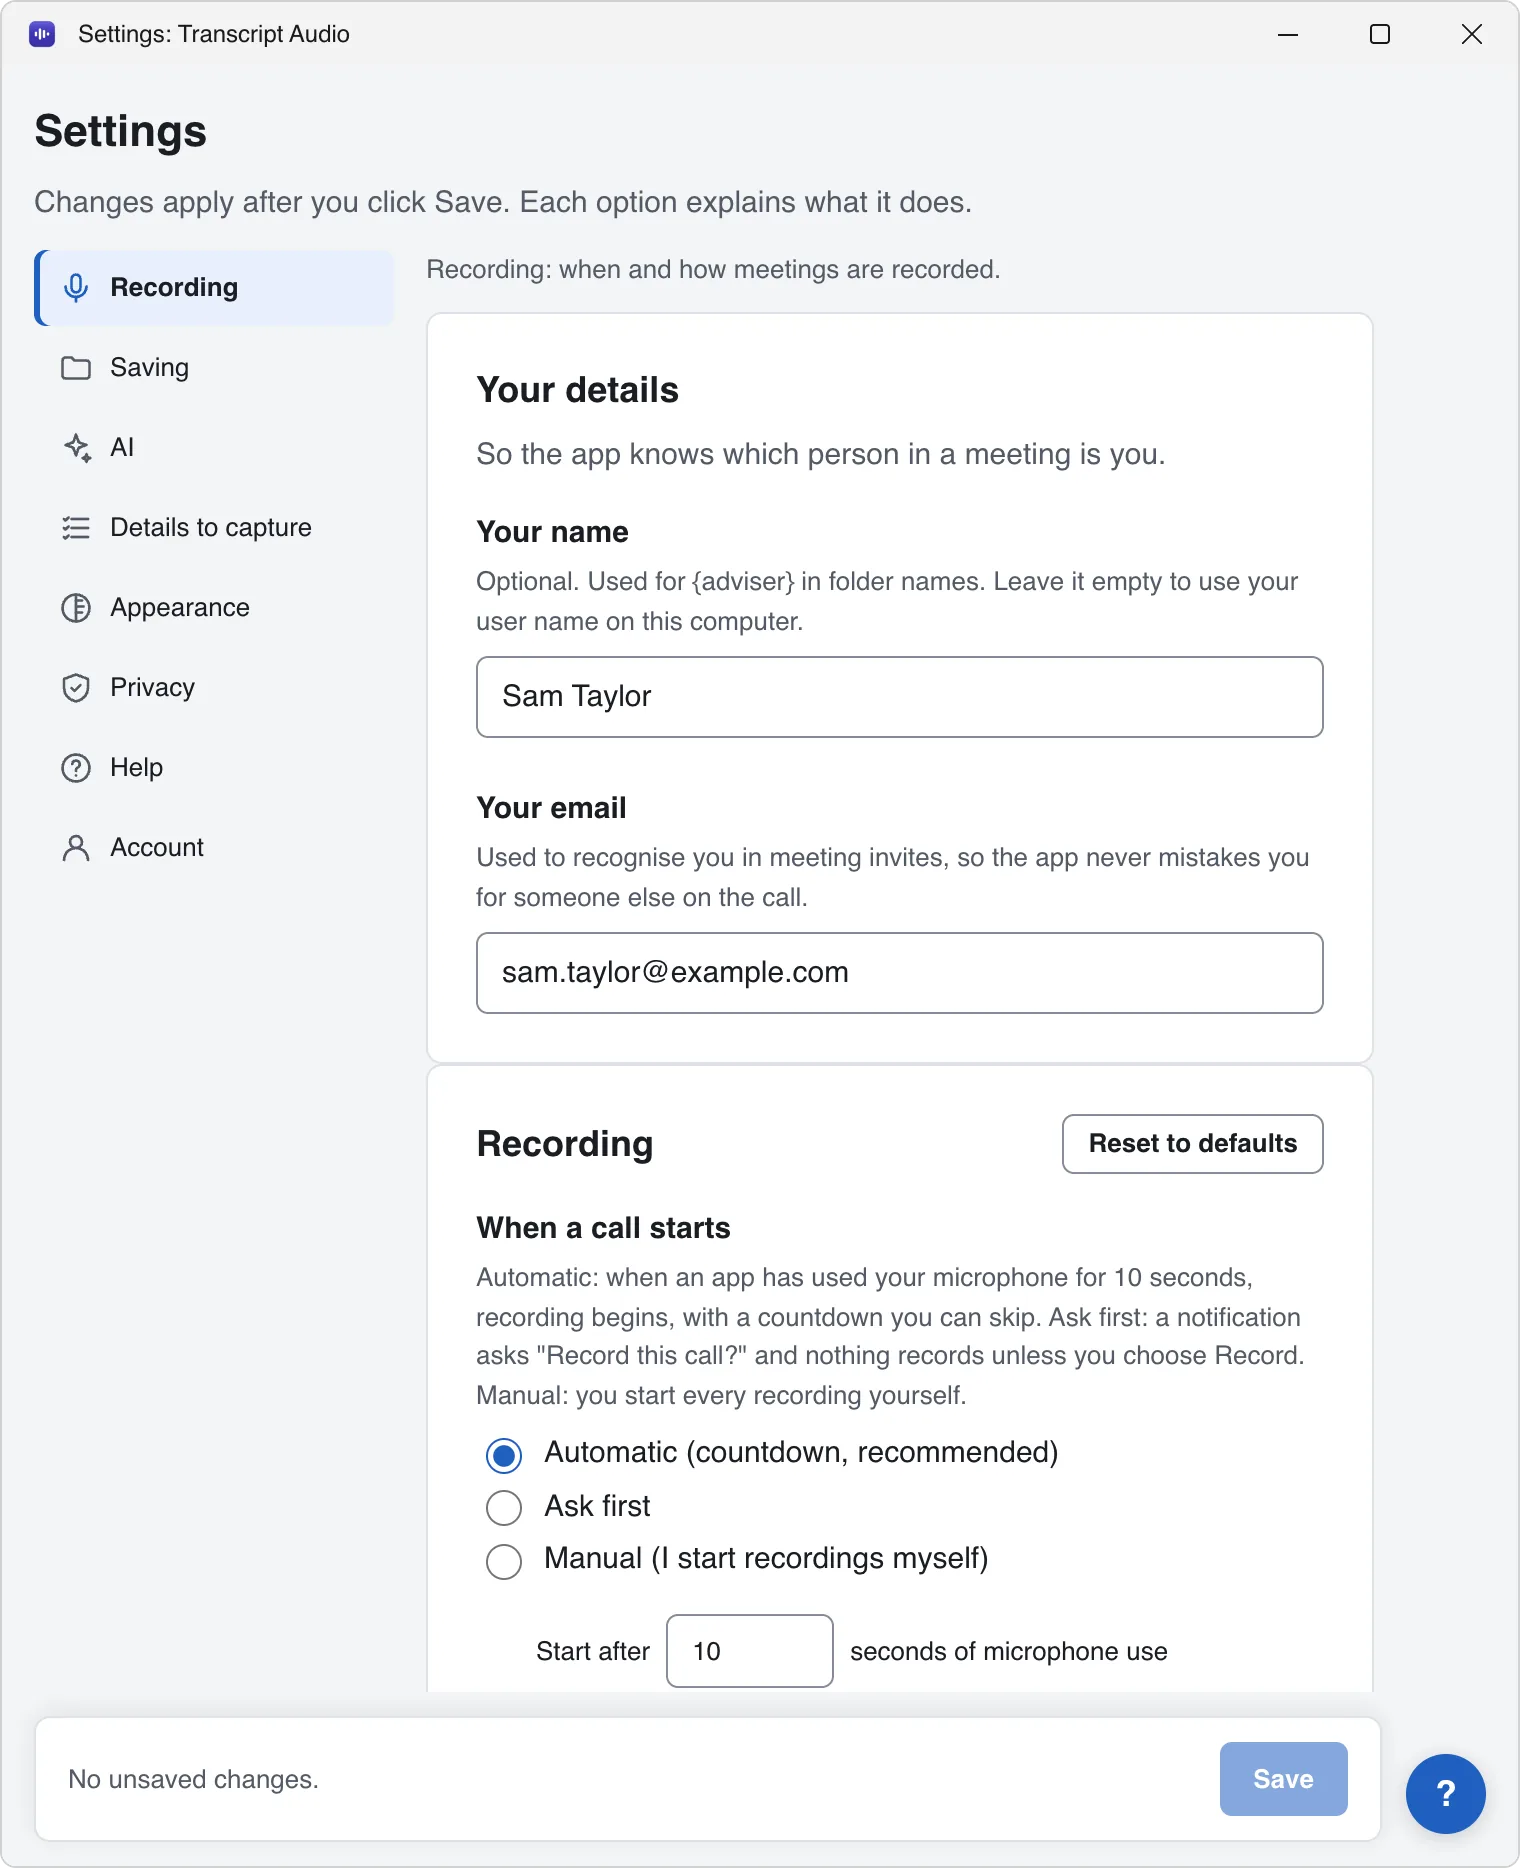Maximize the Settings window
Viewport: 1520px width, 1868px height.
(x=1380, y=34)
